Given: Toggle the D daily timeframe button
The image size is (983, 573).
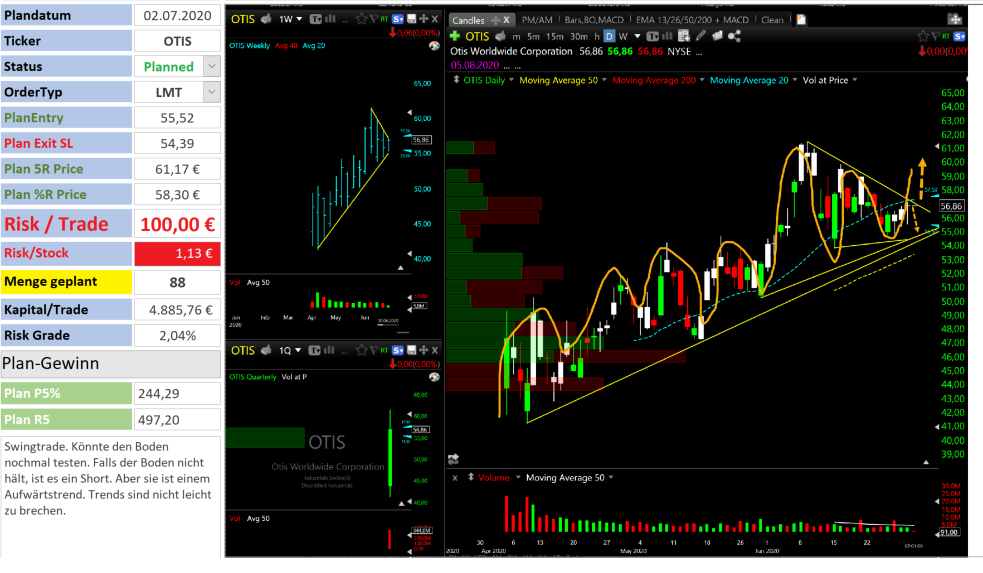Looking at the screenshot, I should 609,36.
